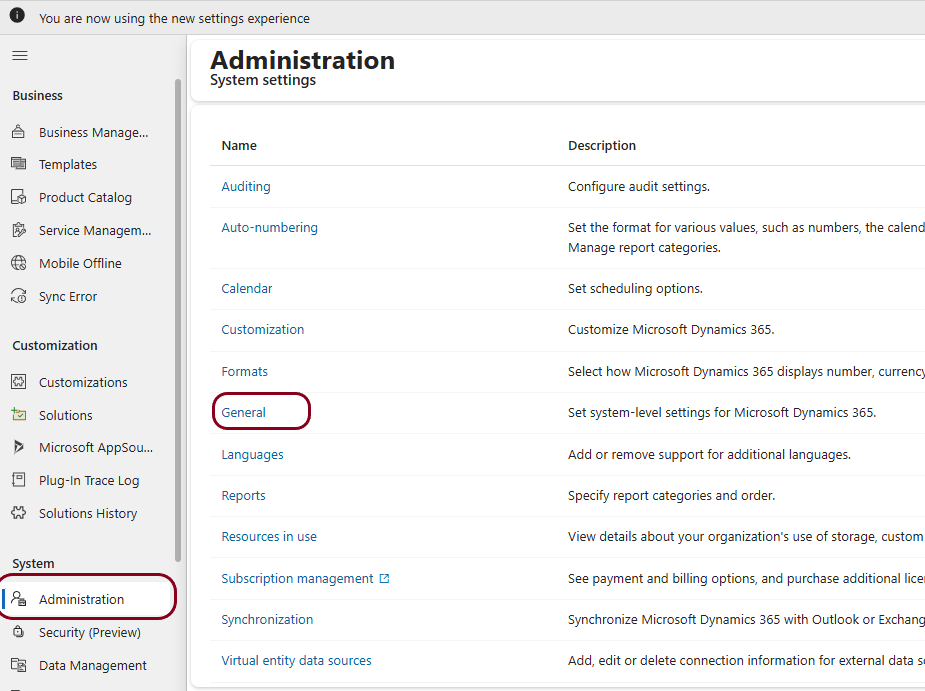Open the Customizations sidebar item
The image size is (925, 691).
[83, 382]
